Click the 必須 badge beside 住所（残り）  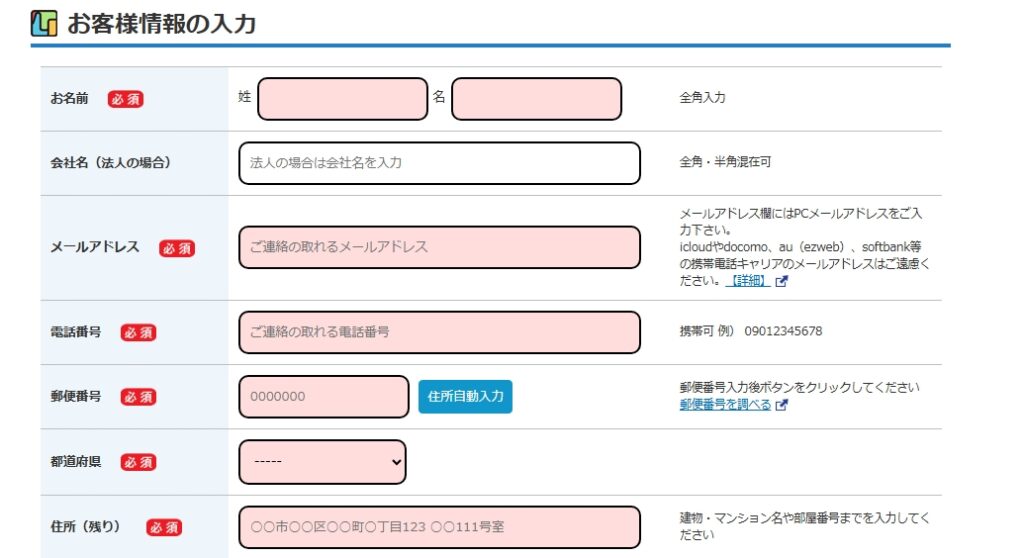tap(164, 527)
